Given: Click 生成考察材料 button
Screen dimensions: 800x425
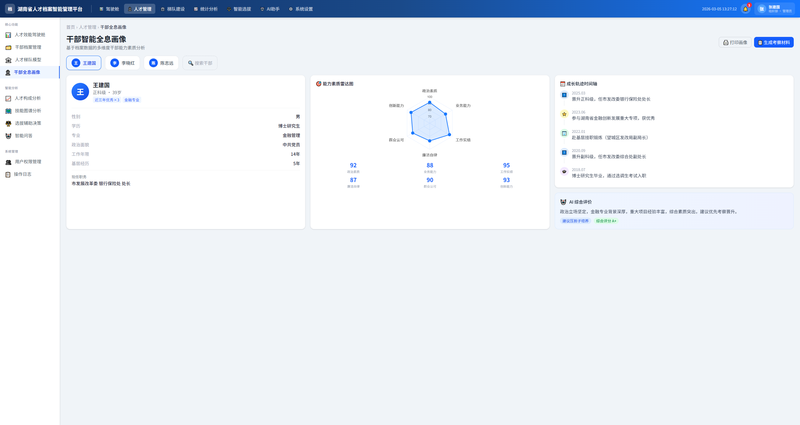Looking at the screenshot, I should click(773, 43).
